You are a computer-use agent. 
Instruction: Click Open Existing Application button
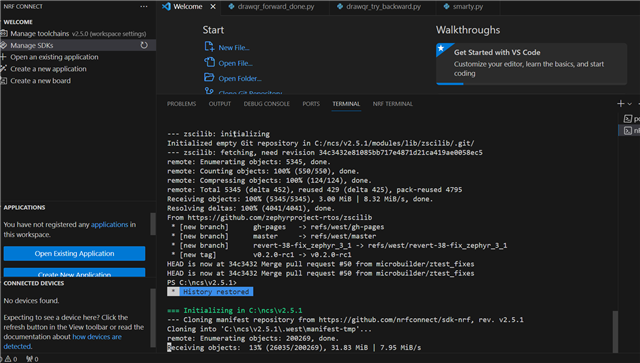click(x=74, y=254)
